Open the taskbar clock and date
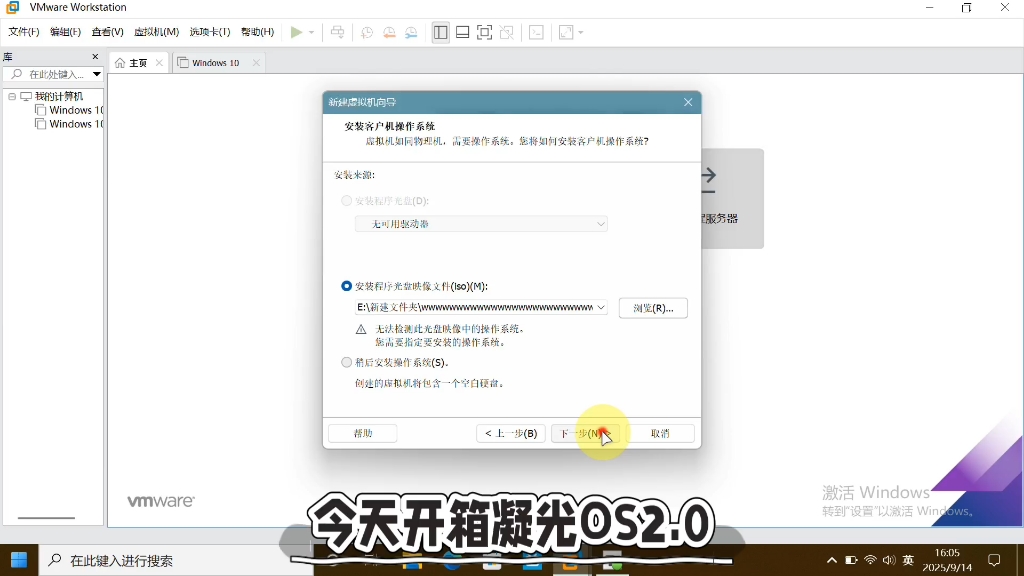The height and width of the screenshot is (576, 1024). click(x=947, y=560)
